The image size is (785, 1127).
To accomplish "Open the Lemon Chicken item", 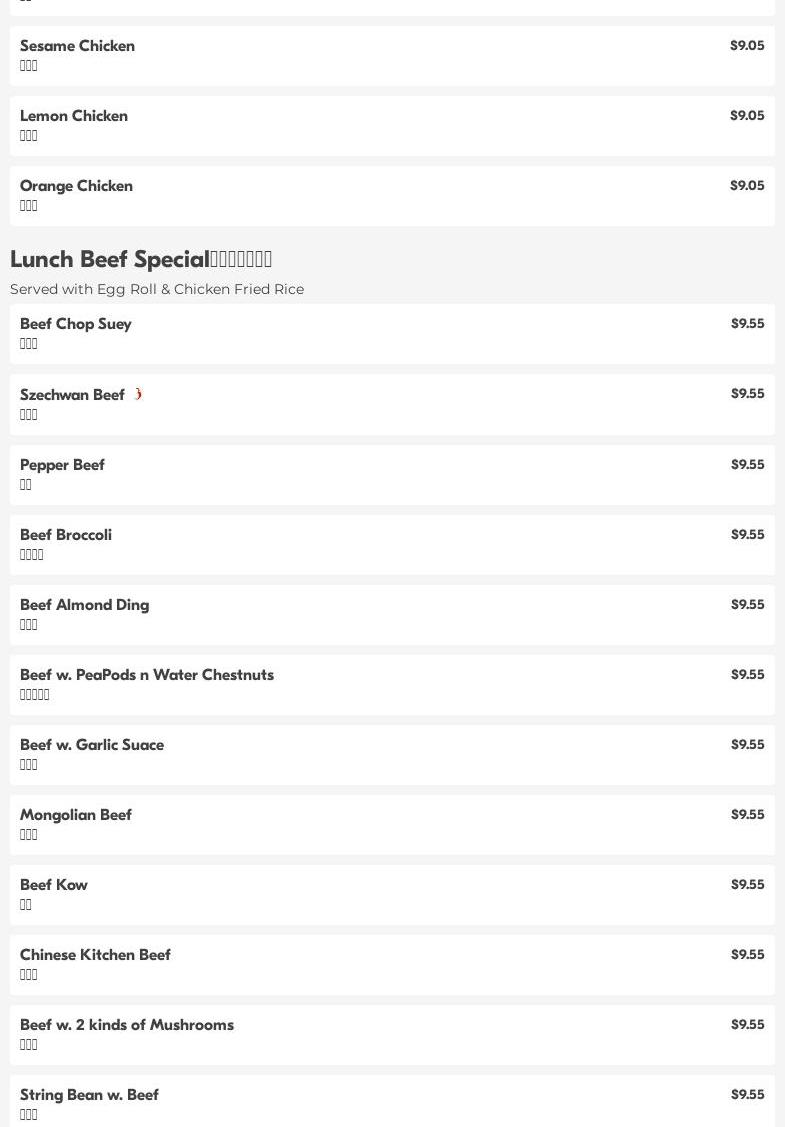I will click(x=392, y=126).
